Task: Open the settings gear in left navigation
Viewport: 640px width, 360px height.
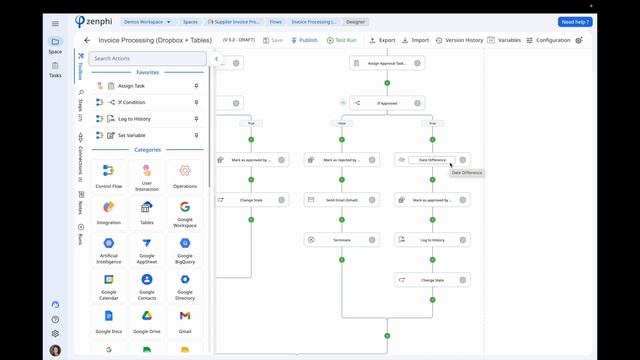Action: click(x=55, y=333)
